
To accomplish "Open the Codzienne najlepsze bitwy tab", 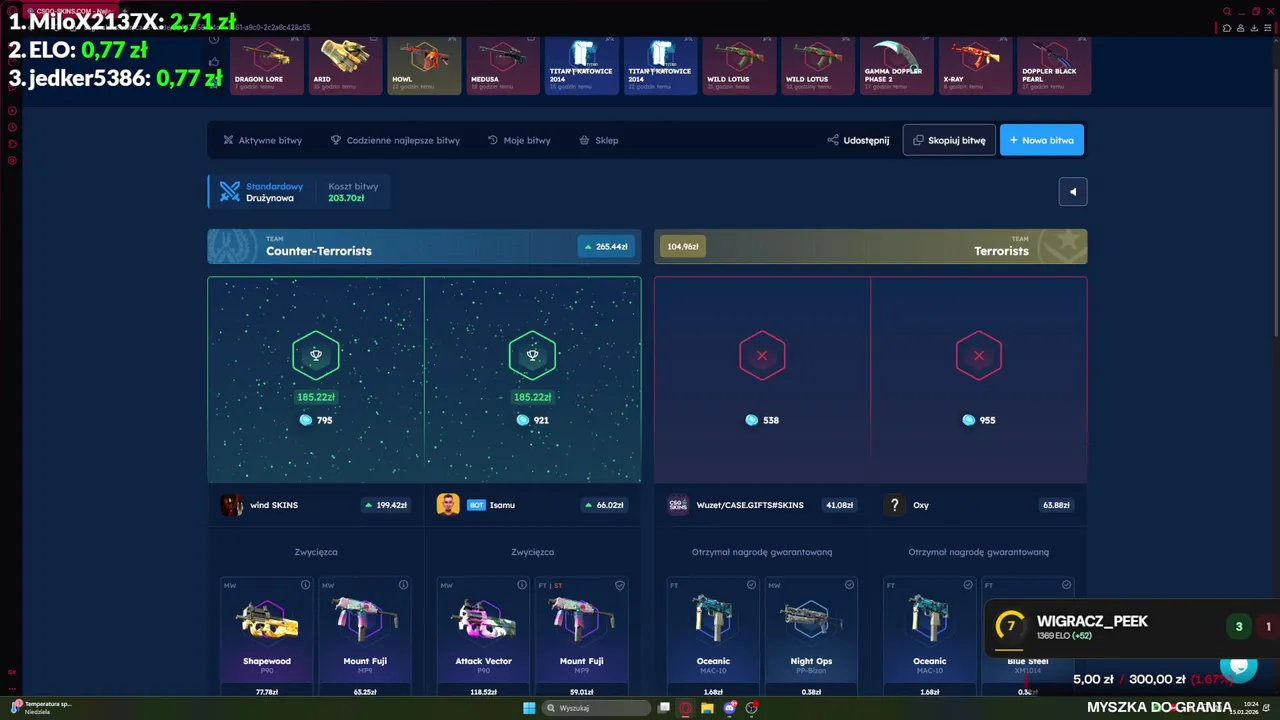I will point(395,140).
